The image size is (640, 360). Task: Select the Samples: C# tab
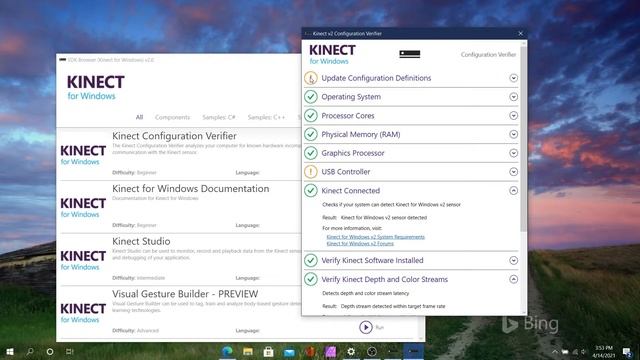(x=219, y=117)
